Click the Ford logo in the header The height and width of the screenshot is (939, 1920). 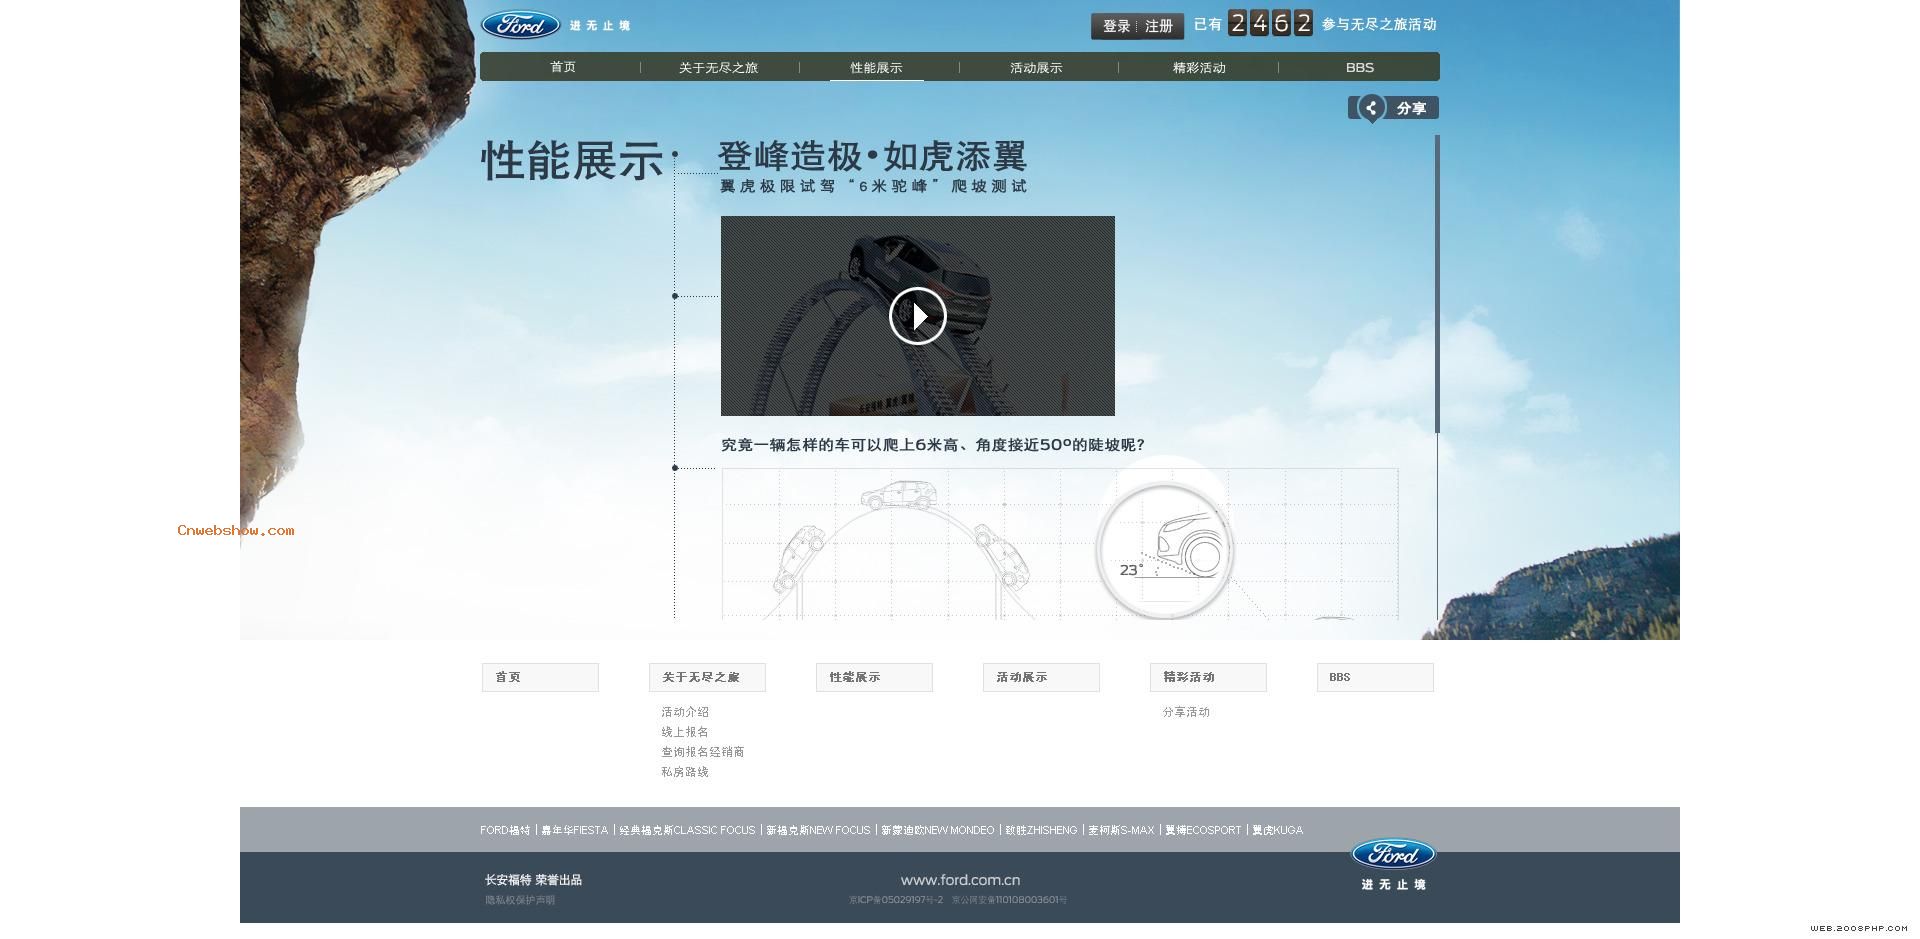[x=520, y=25]
